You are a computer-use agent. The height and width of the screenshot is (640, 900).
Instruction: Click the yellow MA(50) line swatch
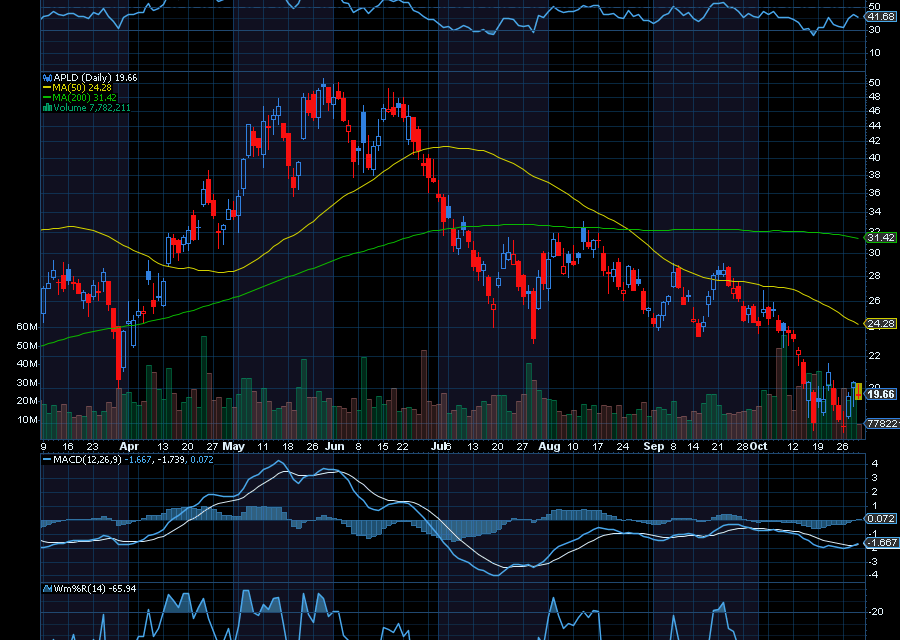[x=47, y=88]
